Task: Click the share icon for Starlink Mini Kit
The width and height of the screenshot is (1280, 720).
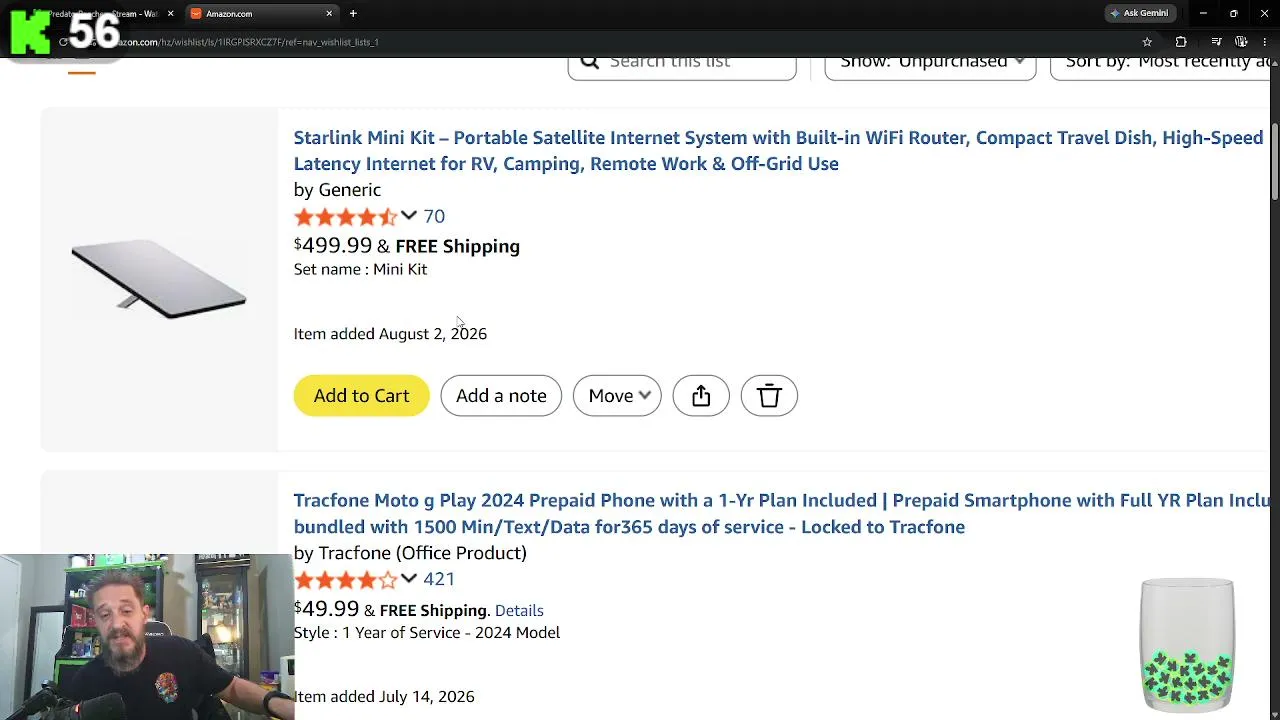Action: [701, 396]
